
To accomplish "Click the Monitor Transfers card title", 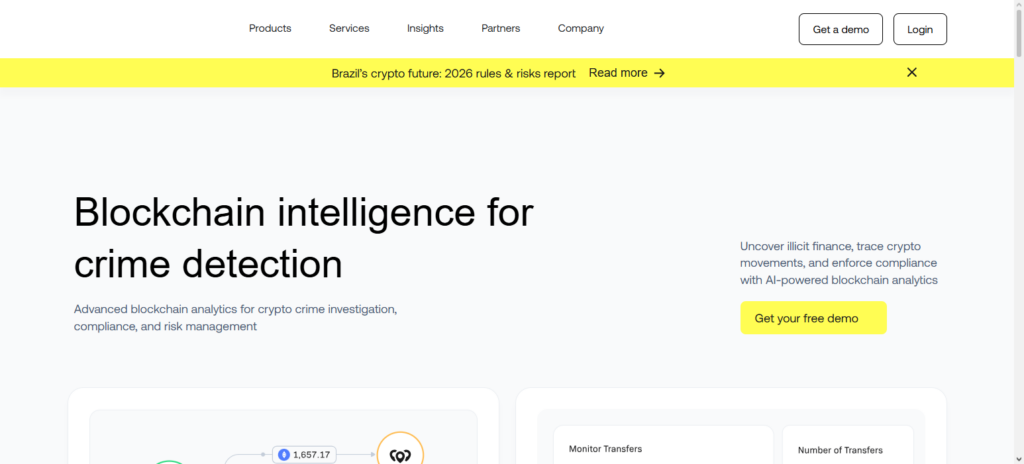I will click(605, 449).
